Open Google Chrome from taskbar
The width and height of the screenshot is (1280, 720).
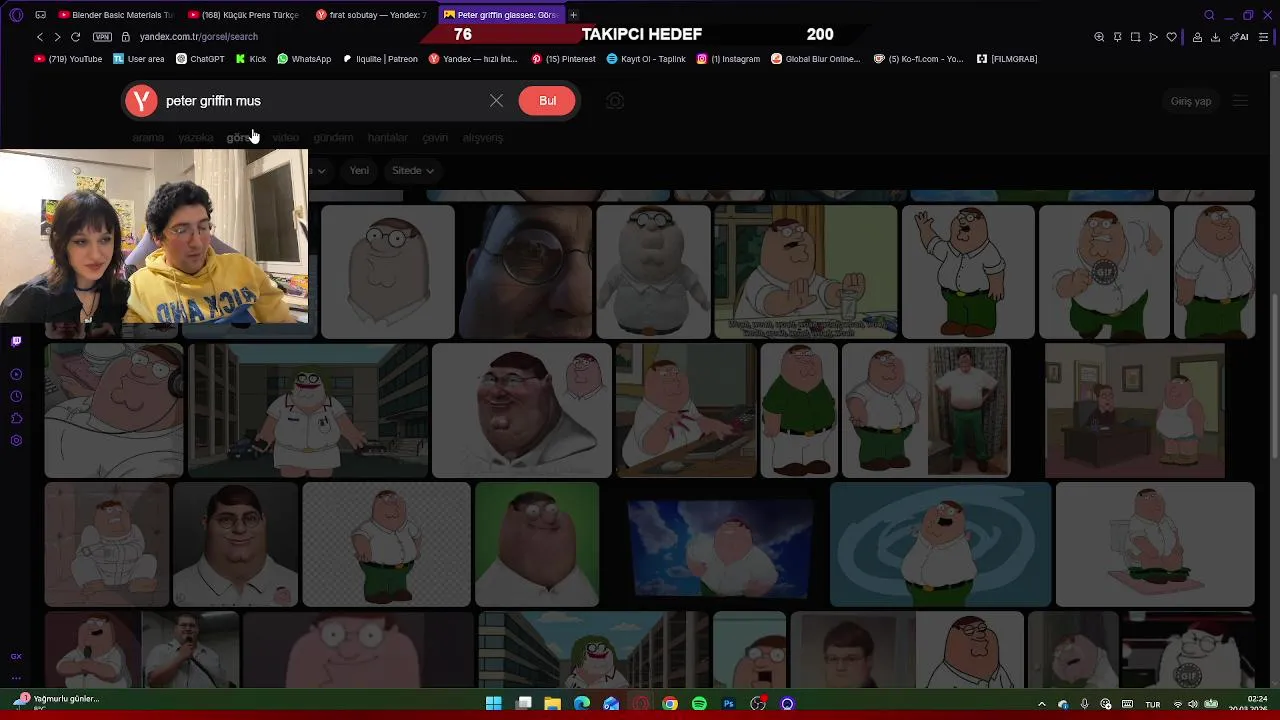670,704
